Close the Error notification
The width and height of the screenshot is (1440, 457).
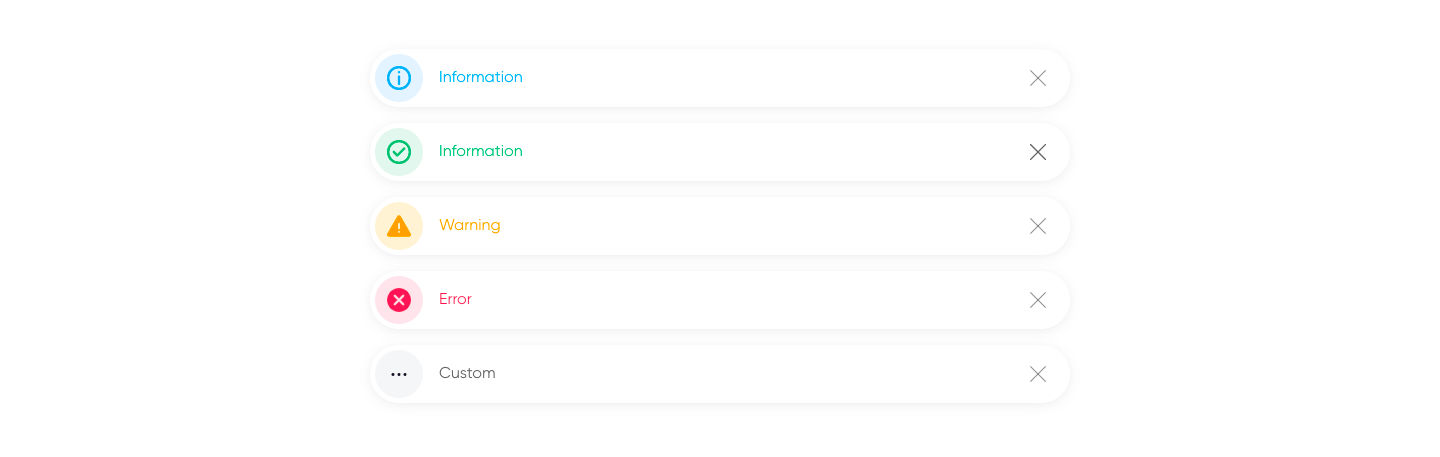click(1038, 300)
